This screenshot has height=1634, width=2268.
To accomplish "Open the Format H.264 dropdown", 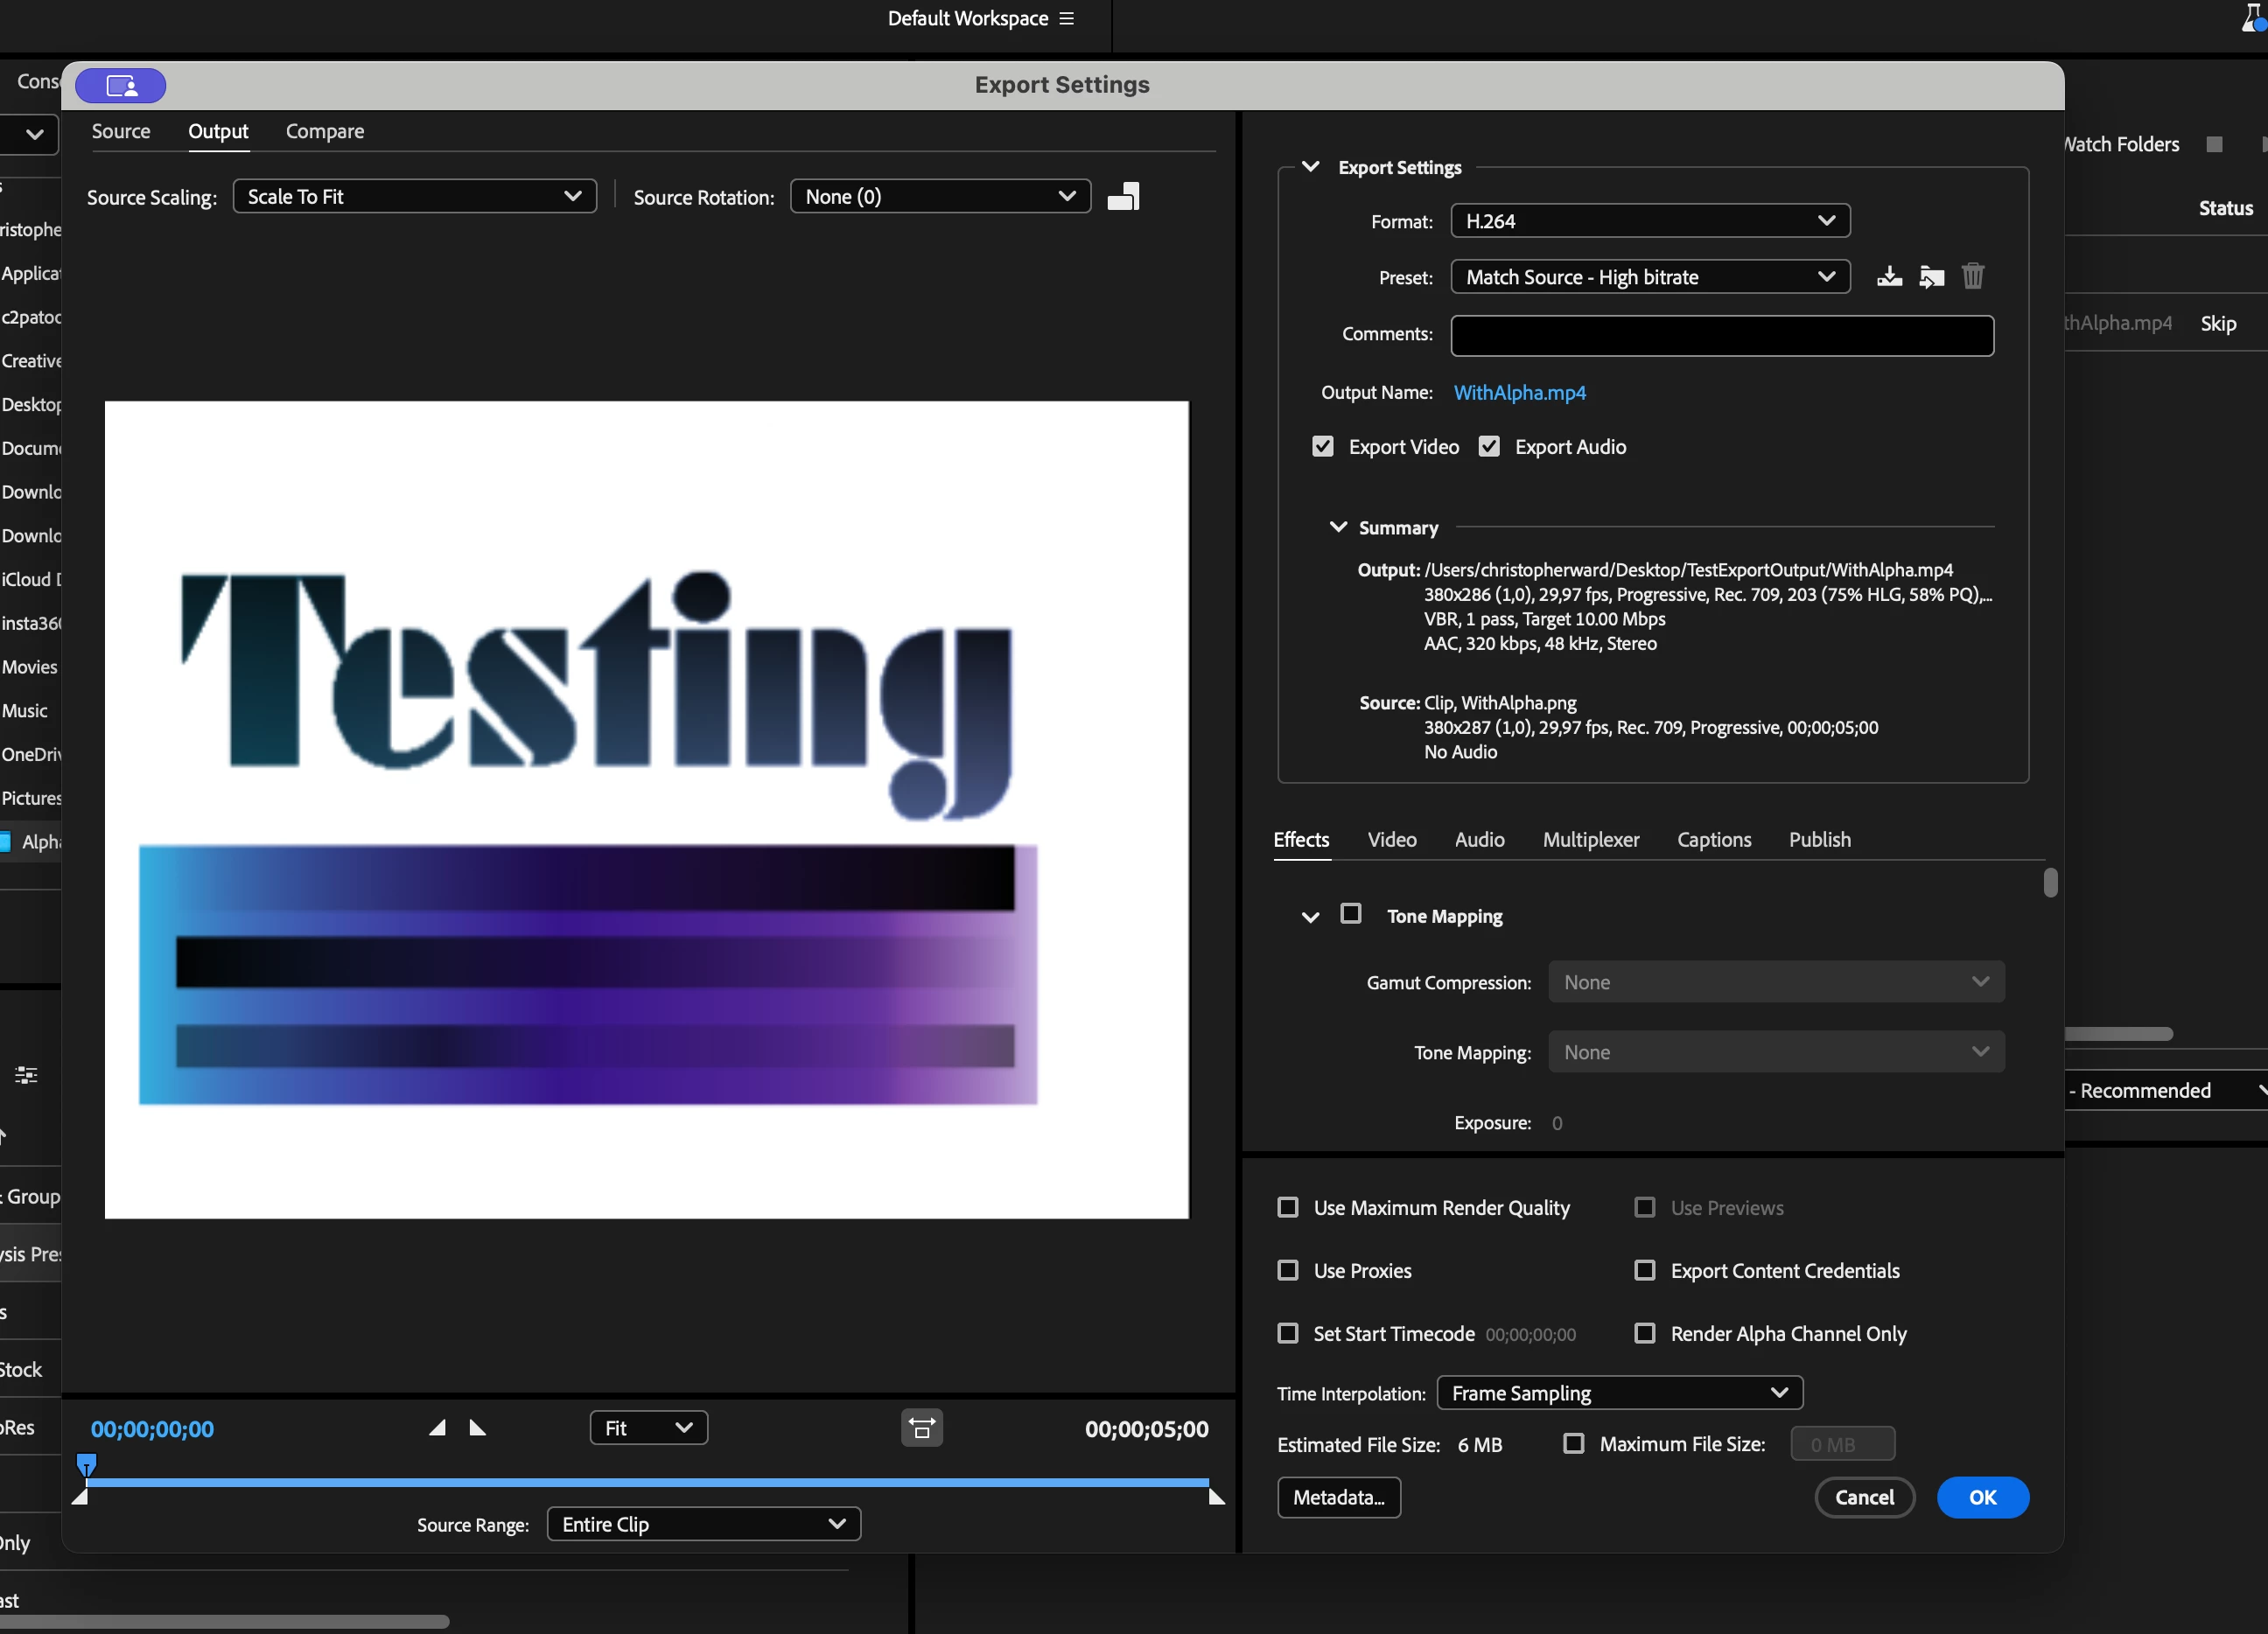I will click(1649, 221).
